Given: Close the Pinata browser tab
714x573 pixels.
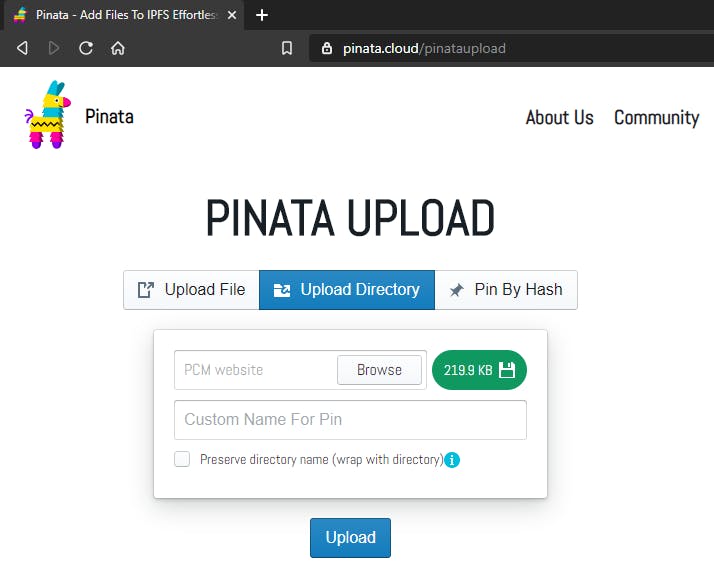Looking at the screenshot, I should [x=232, y=15].
